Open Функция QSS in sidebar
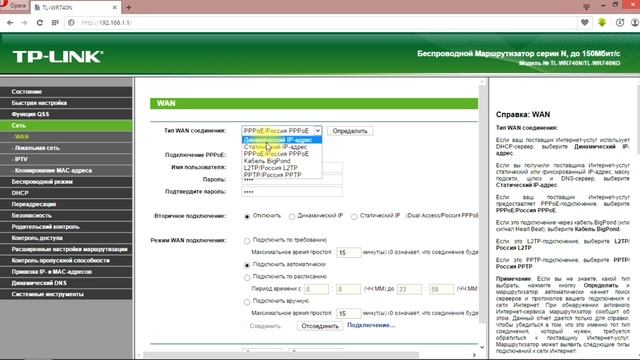640x360 pixels. pos(66,114)
